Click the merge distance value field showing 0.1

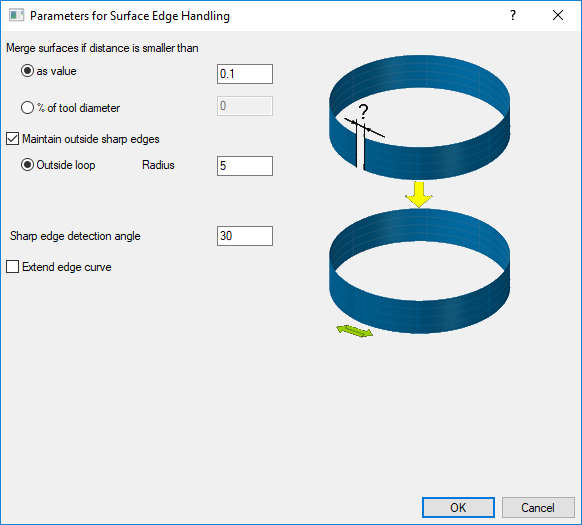coord(245,74)
